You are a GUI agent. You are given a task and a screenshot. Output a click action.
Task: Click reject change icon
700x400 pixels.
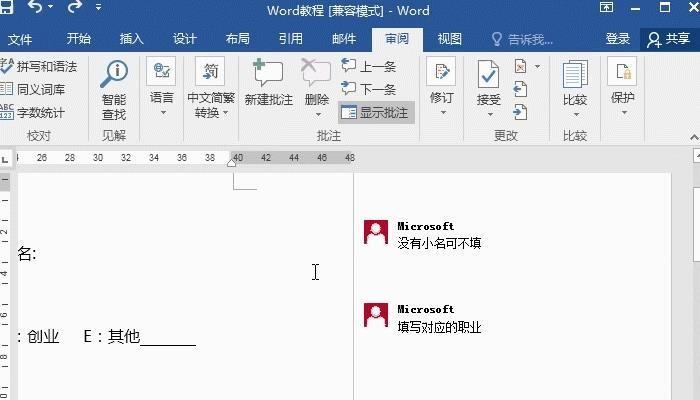(521, 67)
